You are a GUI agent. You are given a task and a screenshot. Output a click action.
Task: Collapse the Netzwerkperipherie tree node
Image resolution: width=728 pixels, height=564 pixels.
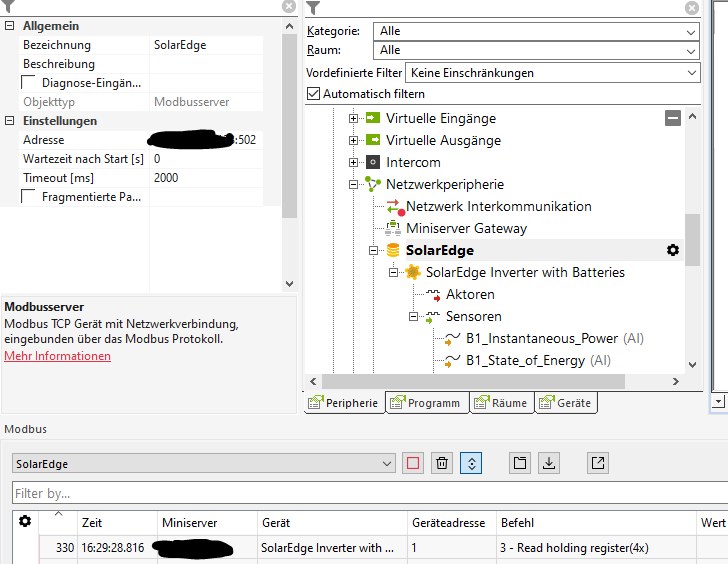pos(353,184)
